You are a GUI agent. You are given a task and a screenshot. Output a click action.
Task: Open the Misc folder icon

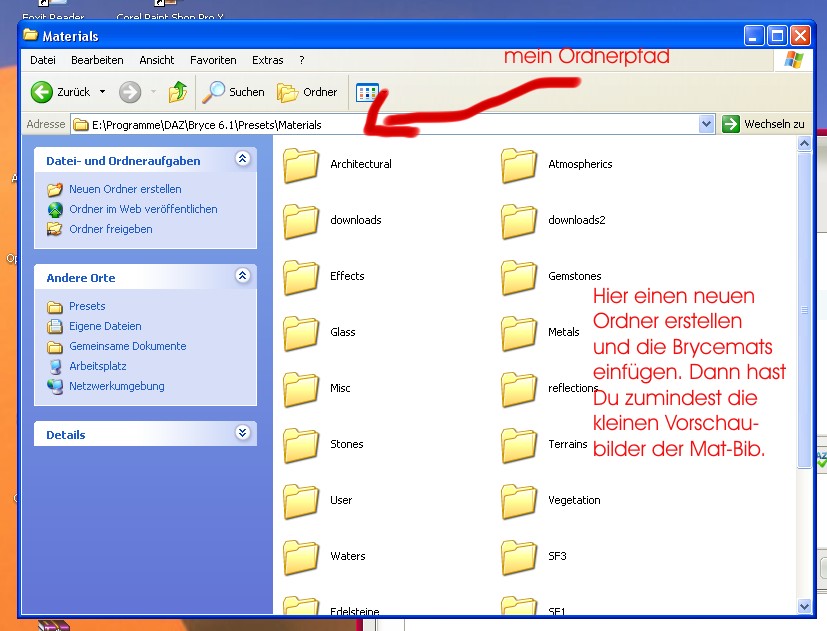click(301, 389)
